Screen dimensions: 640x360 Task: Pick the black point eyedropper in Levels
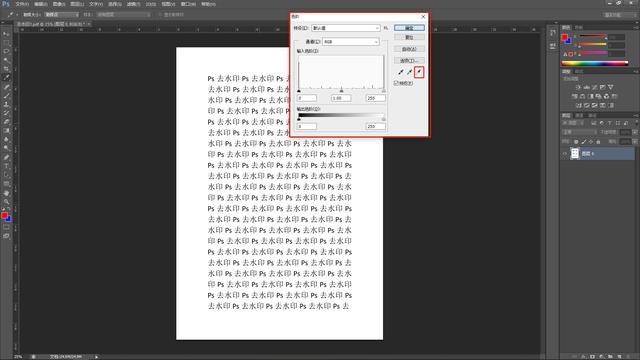(x=401, y=72)
